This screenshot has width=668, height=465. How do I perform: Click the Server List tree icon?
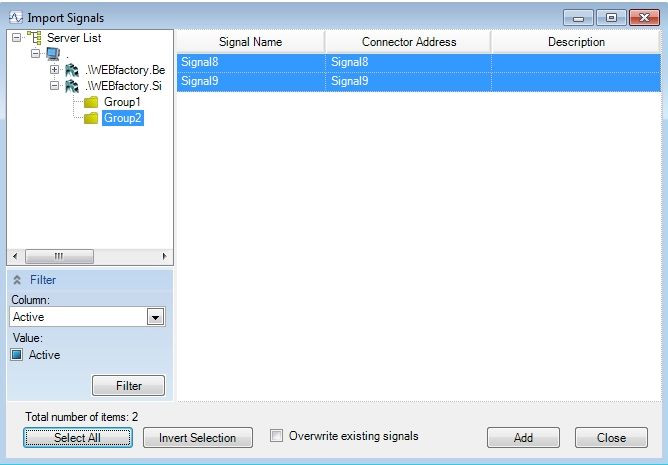(x=34, y=38)
